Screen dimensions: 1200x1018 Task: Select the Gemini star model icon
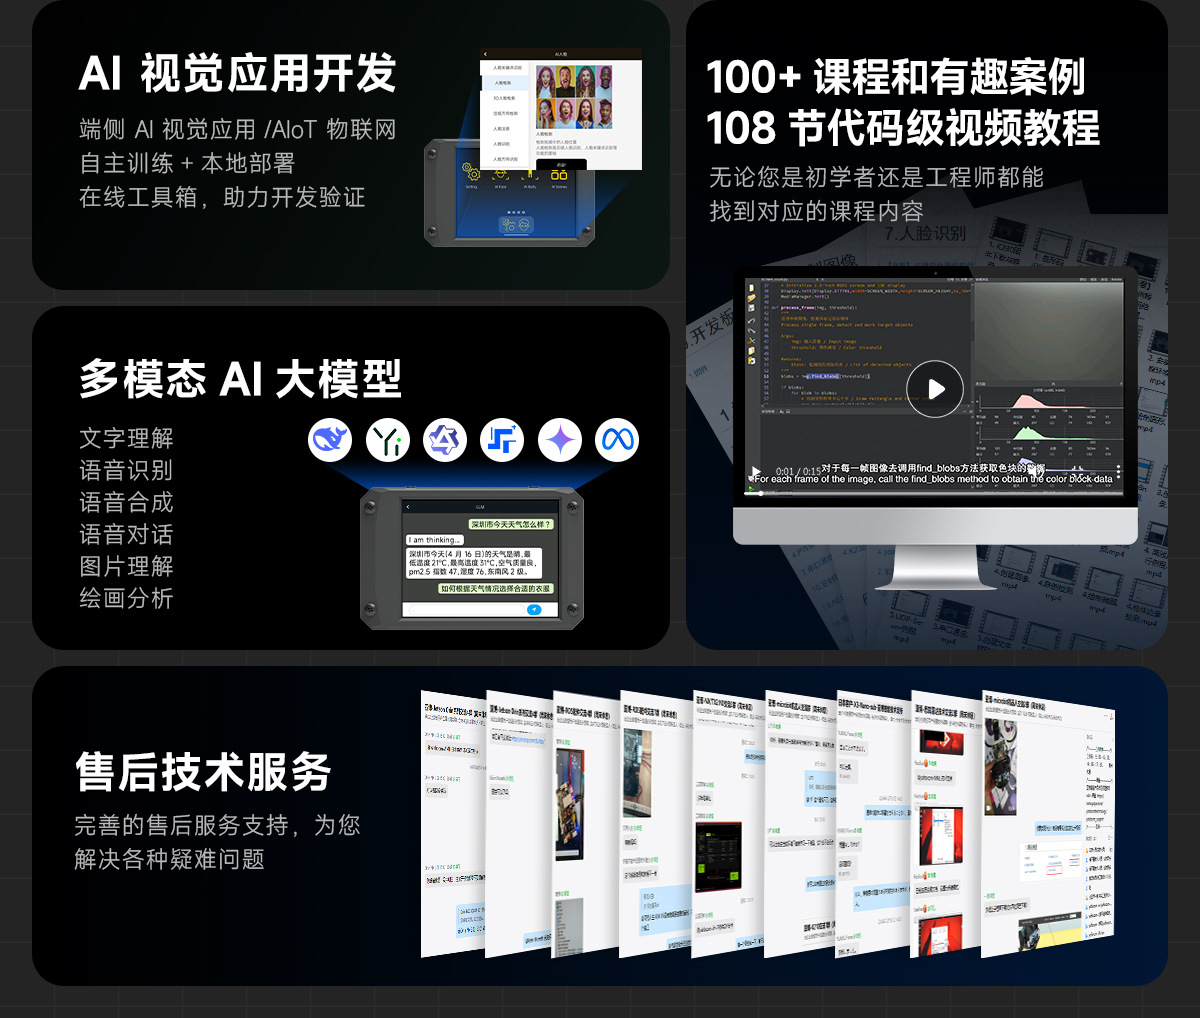[560, 439]
